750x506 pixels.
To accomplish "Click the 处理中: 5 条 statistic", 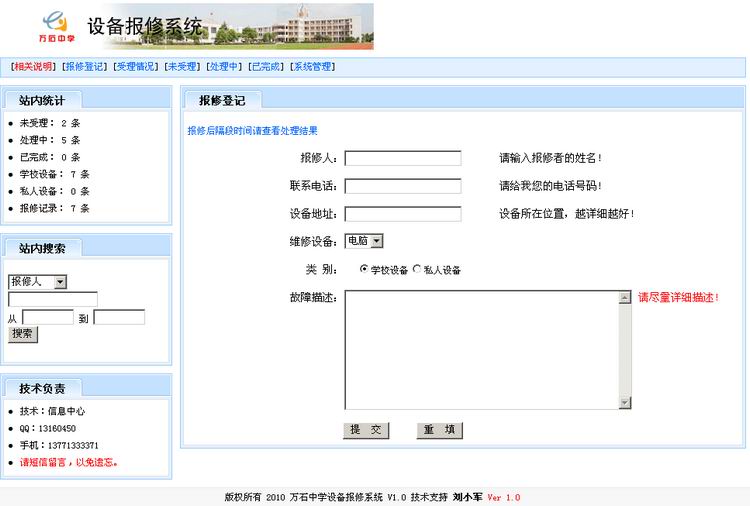I will [50, 141].
